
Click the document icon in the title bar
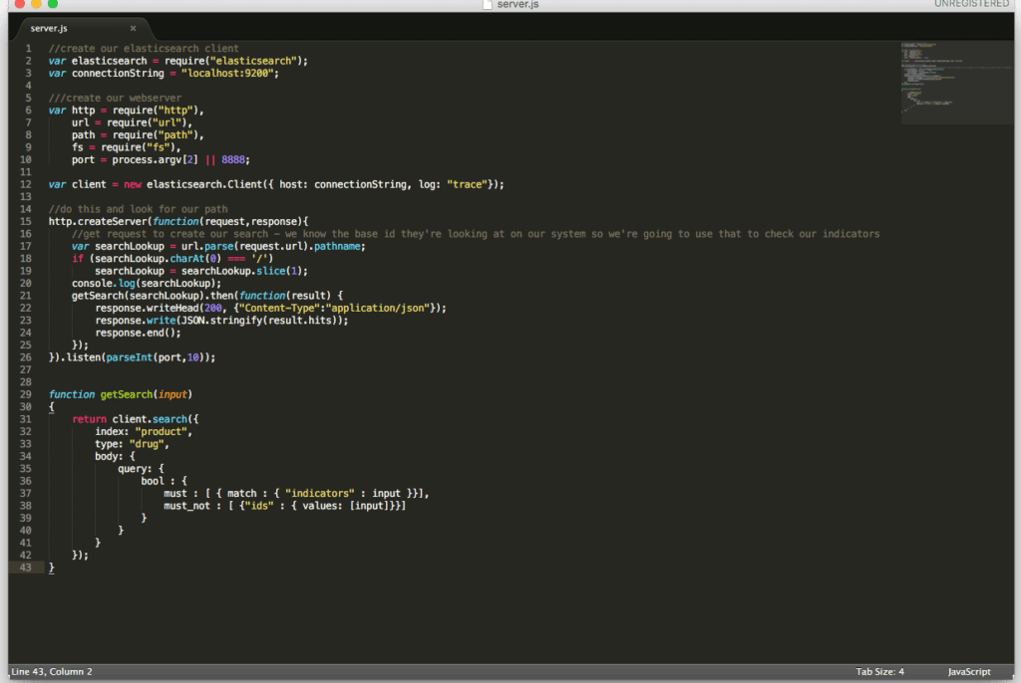coord(488,5)
